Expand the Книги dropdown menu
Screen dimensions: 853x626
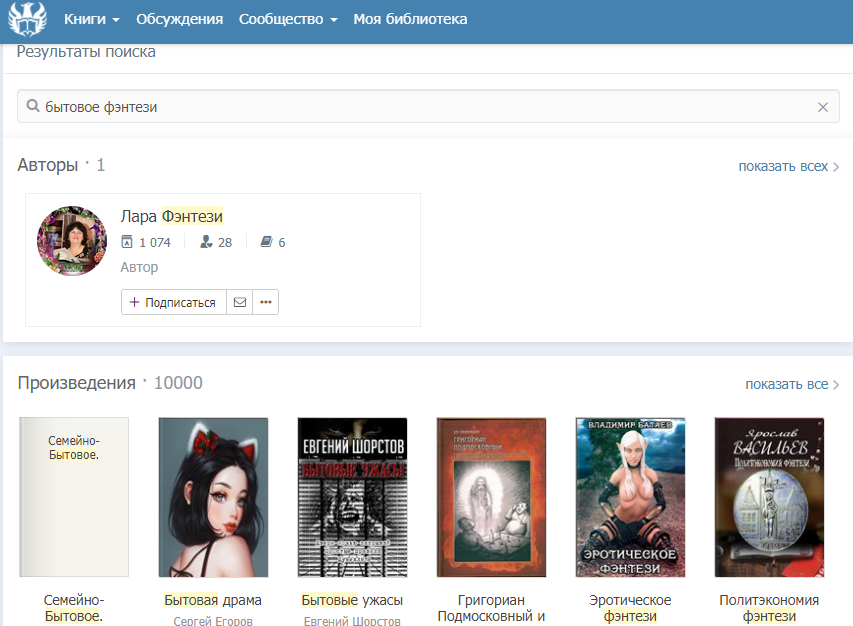pyautogui.click(x=92, y=20)
